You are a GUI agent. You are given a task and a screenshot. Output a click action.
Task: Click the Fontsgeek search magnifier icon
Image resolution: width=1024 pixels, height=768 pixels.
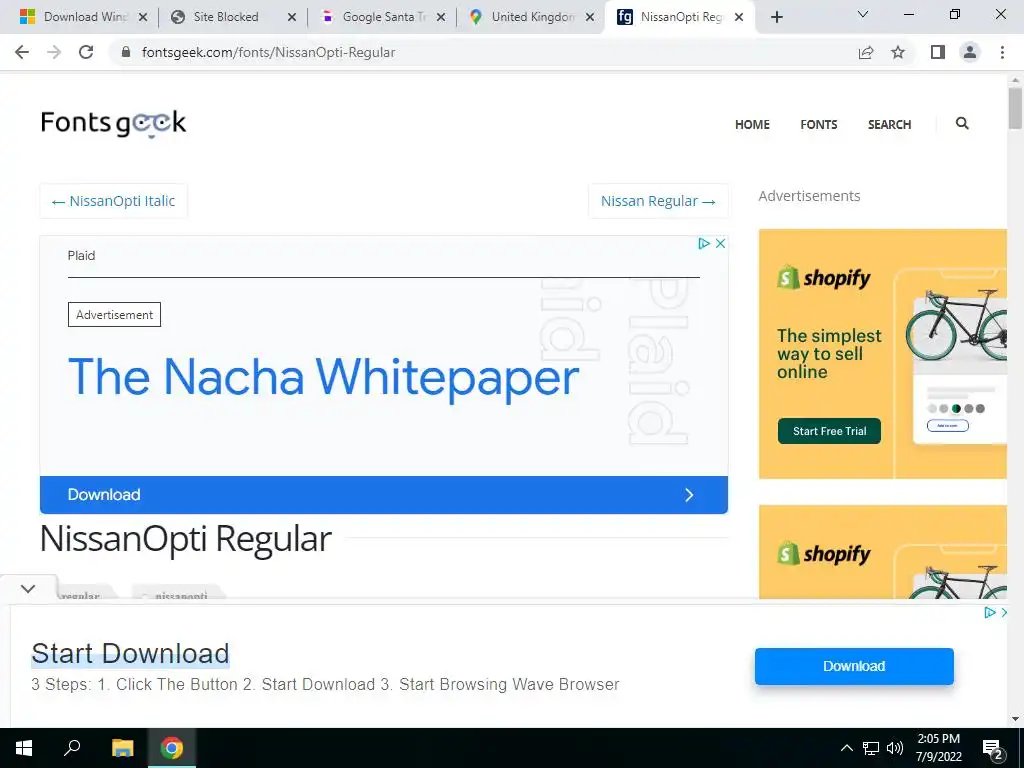[x=962, y=123]
